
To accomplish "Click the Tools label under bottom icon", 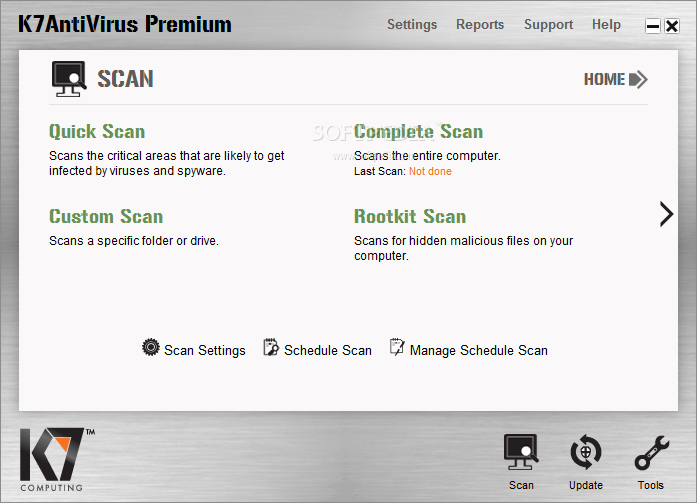I will [x=651, y=485].
